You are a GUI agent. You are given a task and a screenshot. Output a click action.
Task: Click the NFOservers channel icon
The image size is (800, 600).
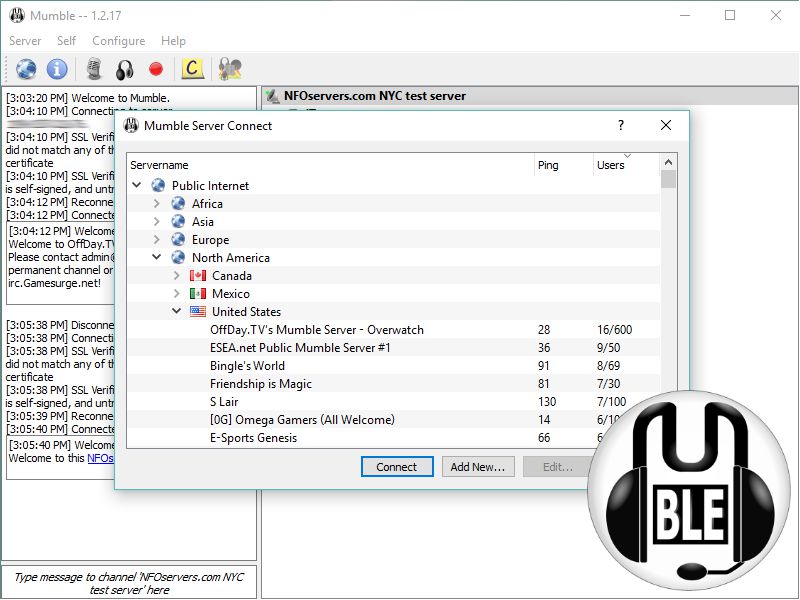coord(273,96)
